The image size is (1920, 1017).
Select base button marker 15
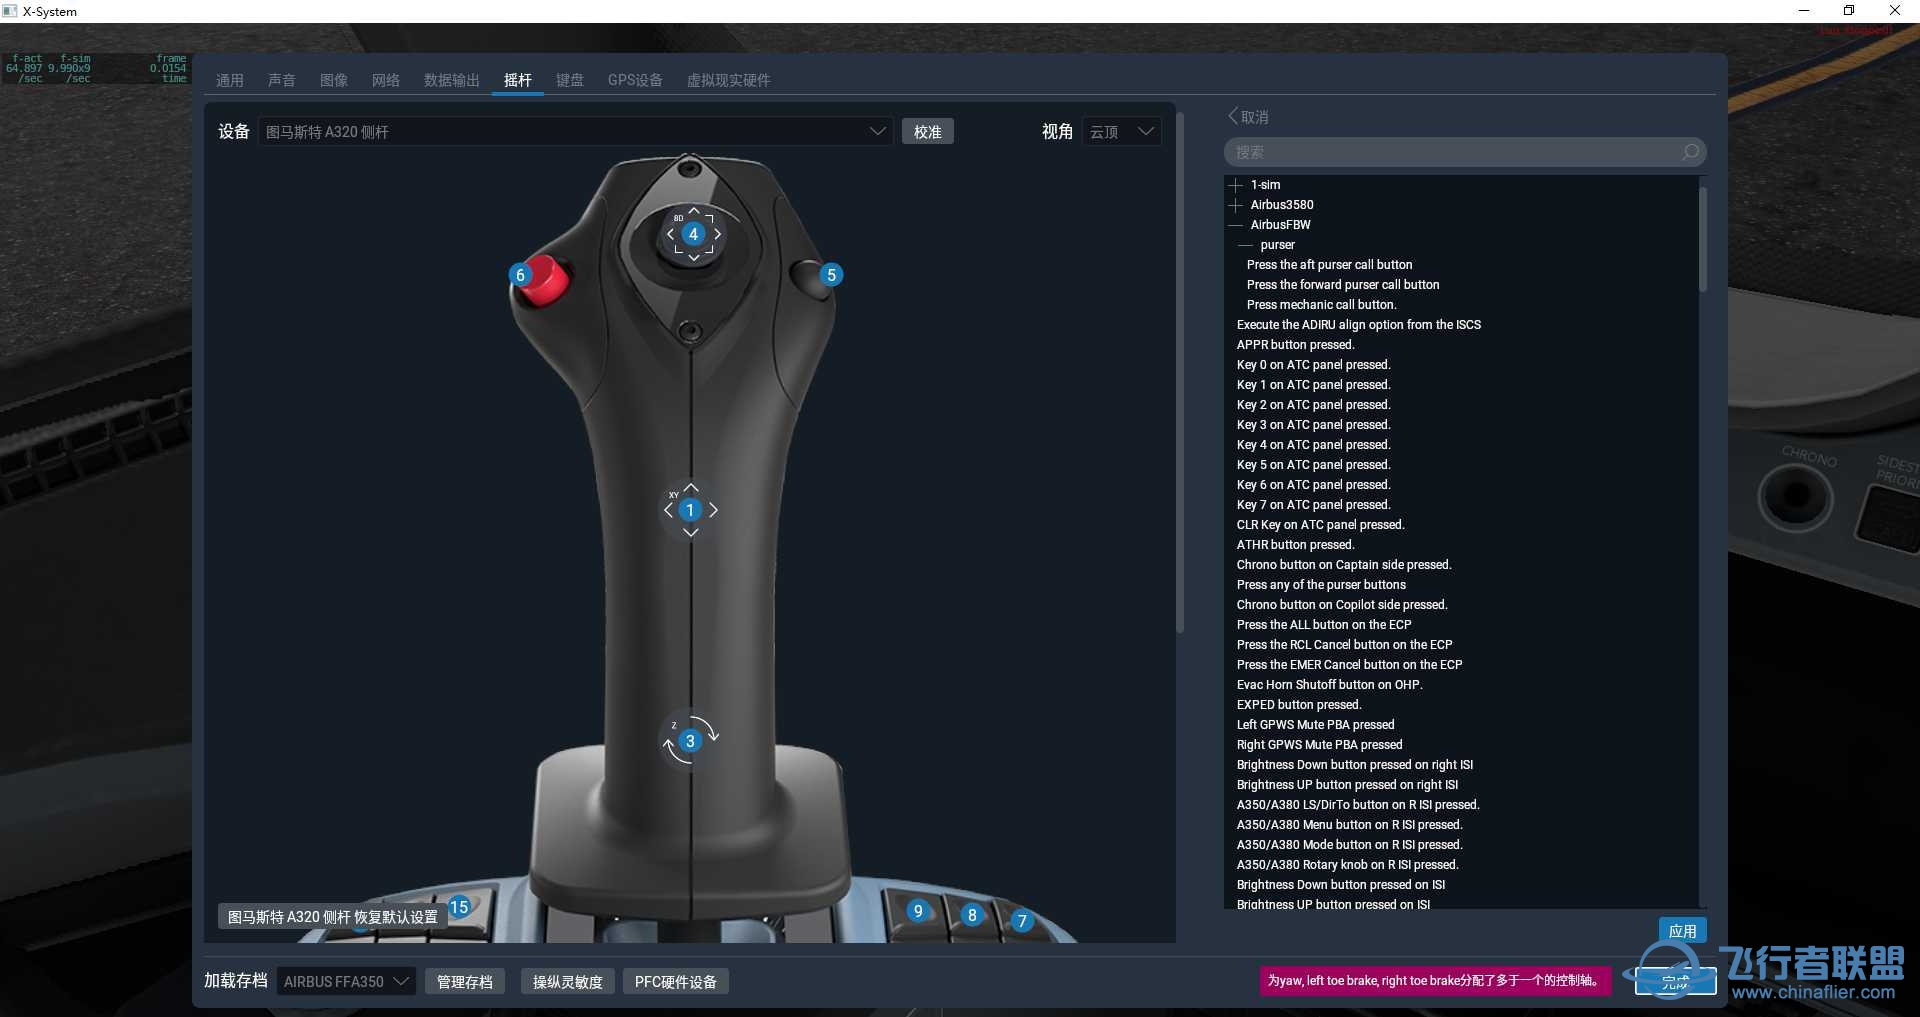(459, 907)
